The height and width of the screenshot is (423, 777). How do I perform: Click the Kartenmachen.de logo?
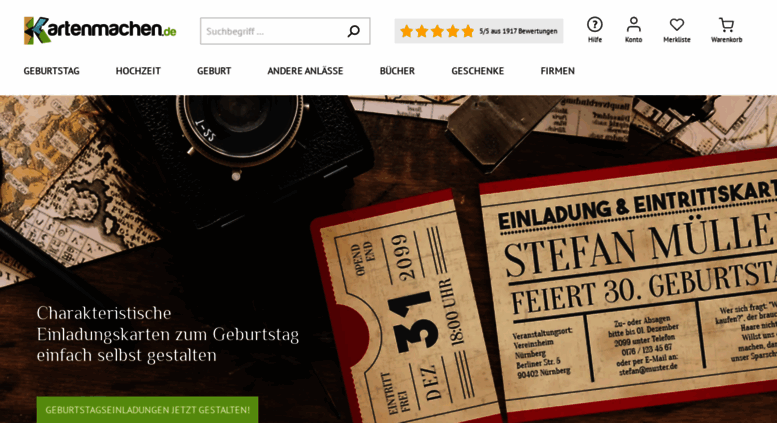pyautogui.click(x=100, y=30)
